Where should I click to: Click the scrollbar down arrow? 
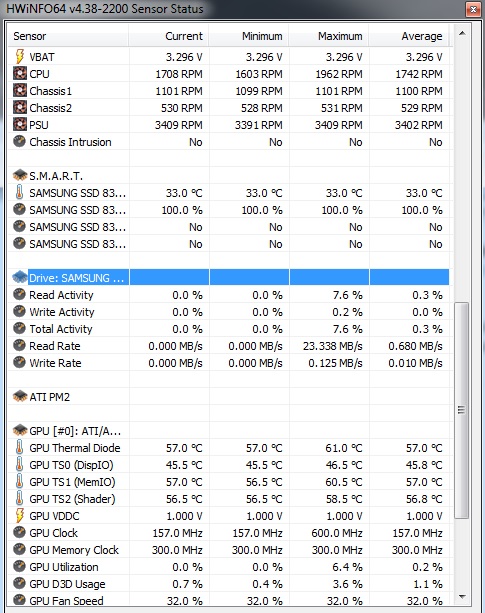click(462, 597)
